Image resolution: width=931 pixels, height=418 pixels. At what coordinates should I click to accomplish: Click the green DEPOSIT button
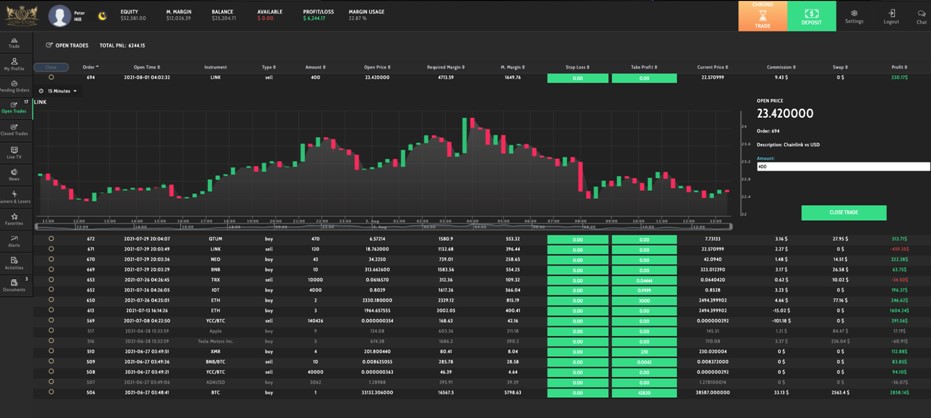coord(812,16)
